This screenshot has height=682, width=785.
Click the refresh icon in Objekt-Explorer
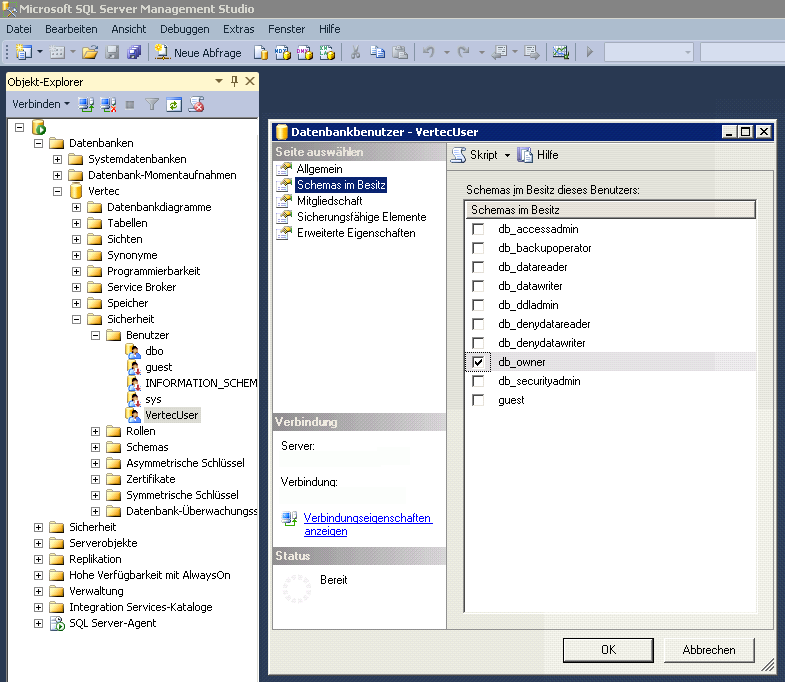tap(174, 104)
